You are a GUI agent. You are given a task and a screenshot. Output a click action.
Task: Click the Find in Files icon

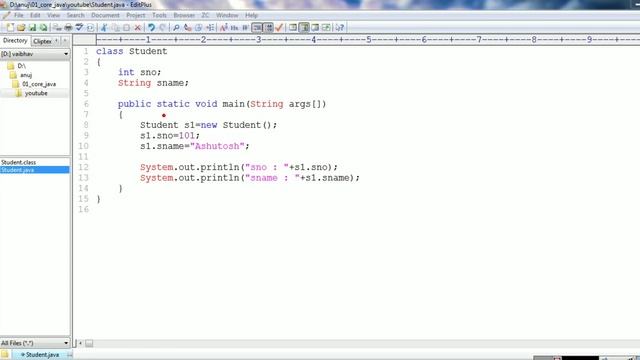click(x=198, y=27)
